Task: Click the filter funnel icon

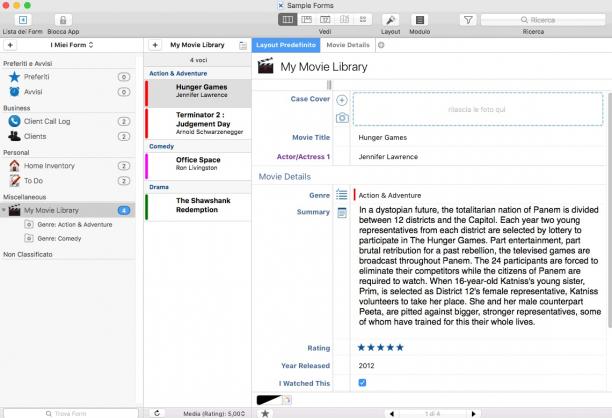Action: click(468, 20)
